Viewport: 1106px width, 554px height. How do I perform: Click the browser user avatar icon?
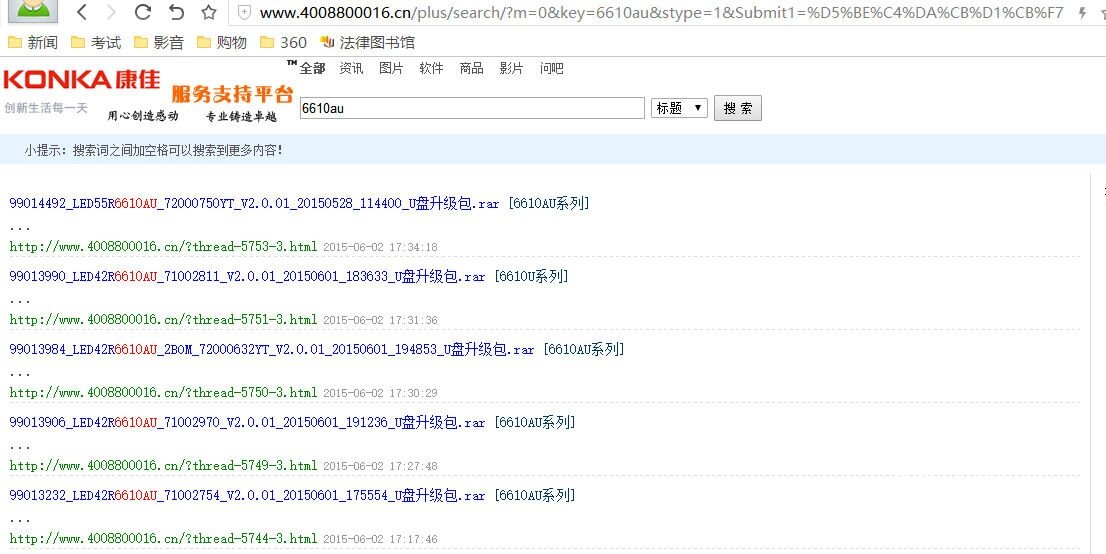tap(34, 9)
